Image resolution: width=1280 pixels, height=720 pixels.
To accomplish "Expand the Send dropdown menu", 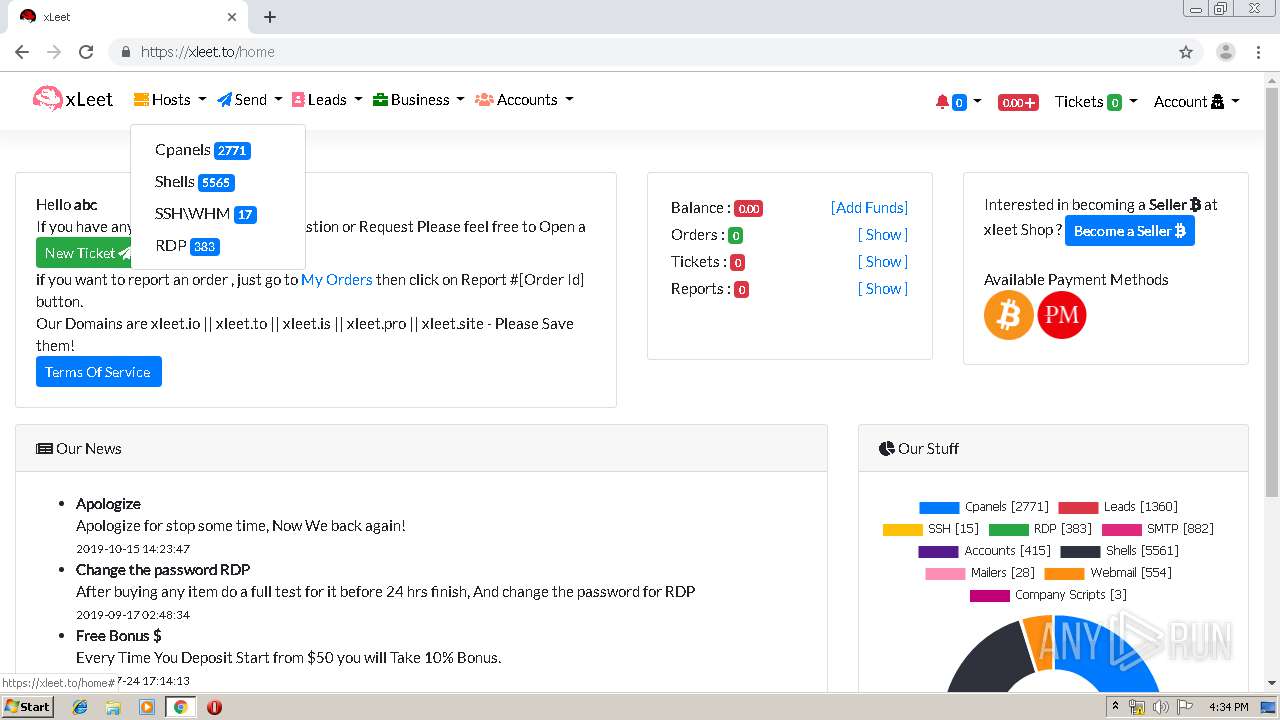I will pyautogui.click(x=250, y=100).
